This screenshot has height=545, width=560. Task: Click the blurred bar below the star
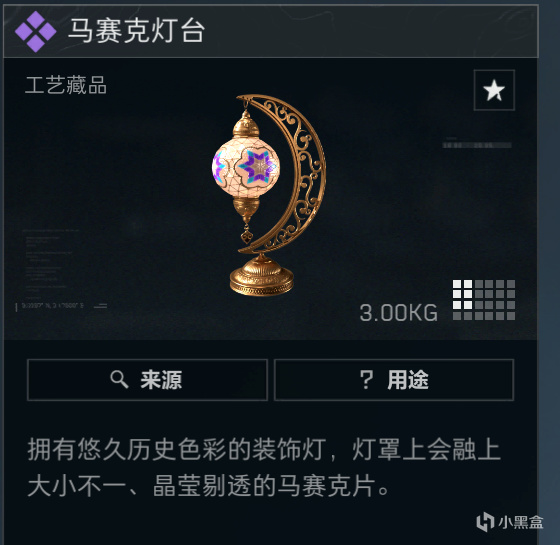[477, 145]
